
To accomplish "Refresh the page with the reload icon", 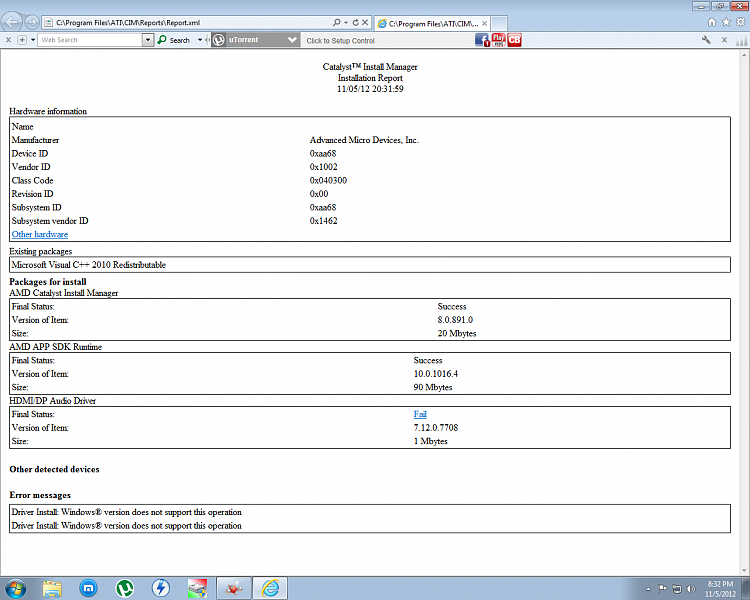I will (355, 22).
